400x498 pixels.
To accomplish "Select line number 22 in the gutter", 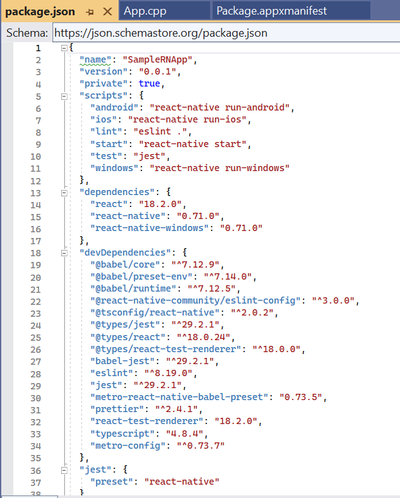I will point(36,301).
